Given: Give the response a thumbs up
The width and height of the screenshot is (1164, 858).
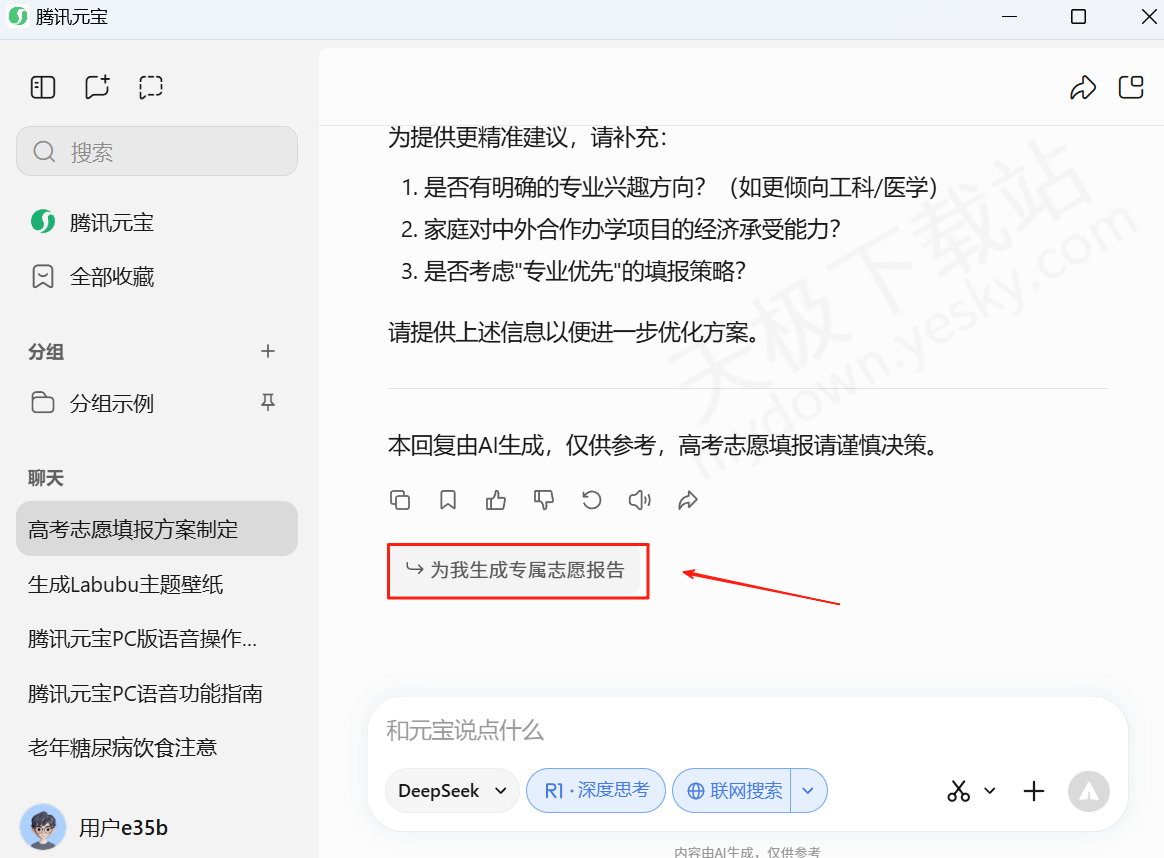Looking at the screenshot, I should (x=496, y=500).
